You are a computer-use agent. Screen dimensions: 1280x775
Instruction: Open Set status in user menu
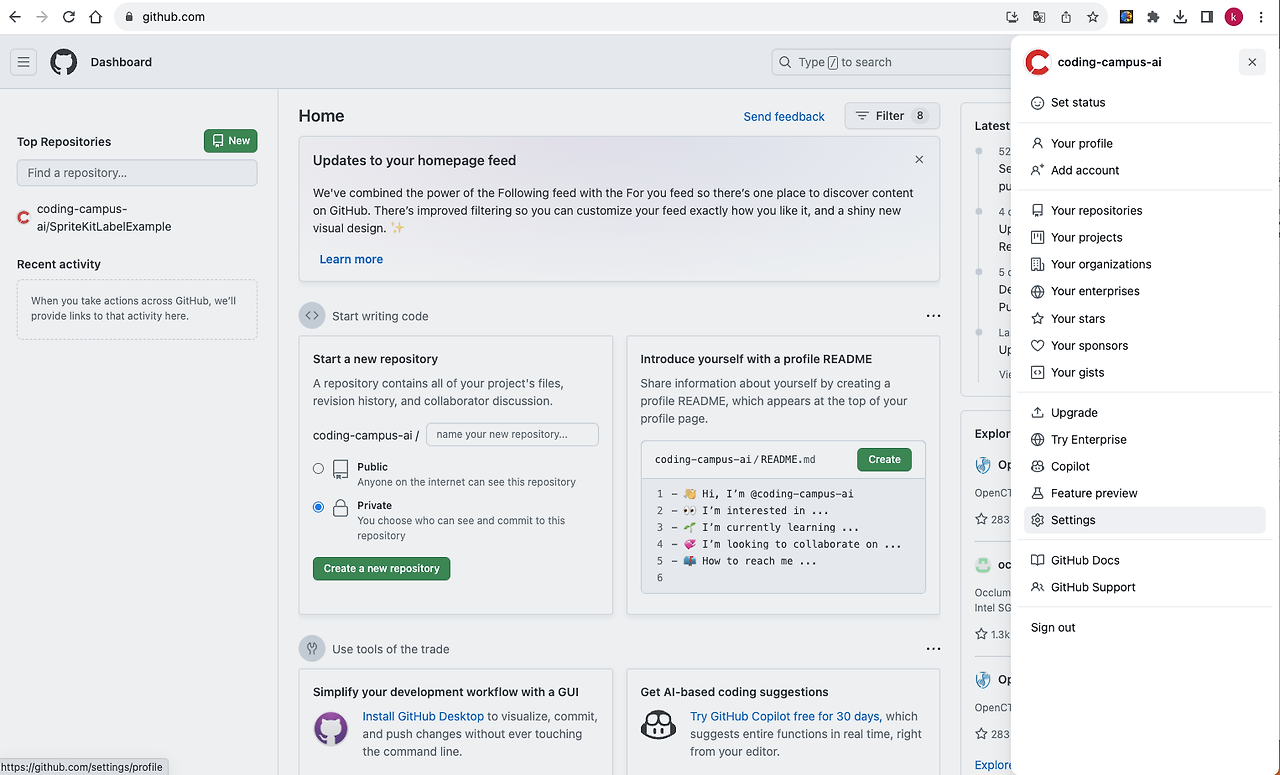click(x=1145, y=103)
